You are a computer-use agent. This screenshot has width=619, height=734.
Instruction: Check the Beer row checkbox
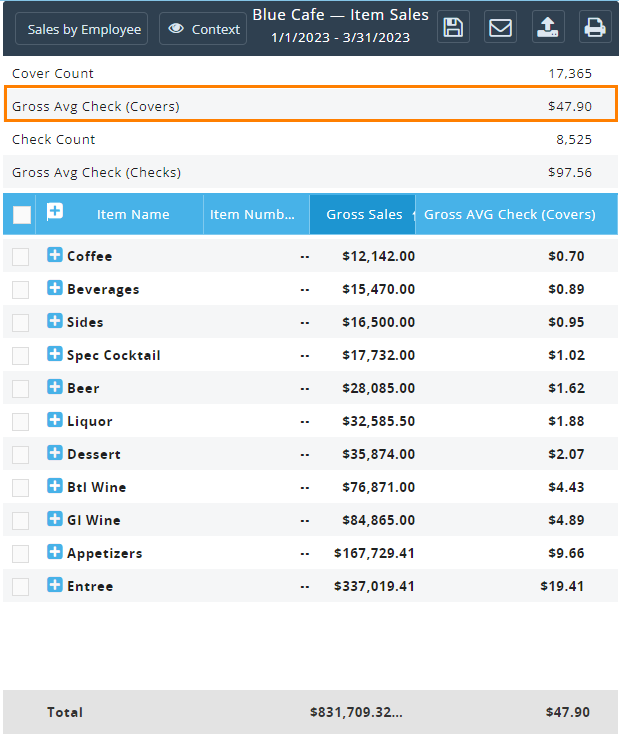(x=21, y=389)
